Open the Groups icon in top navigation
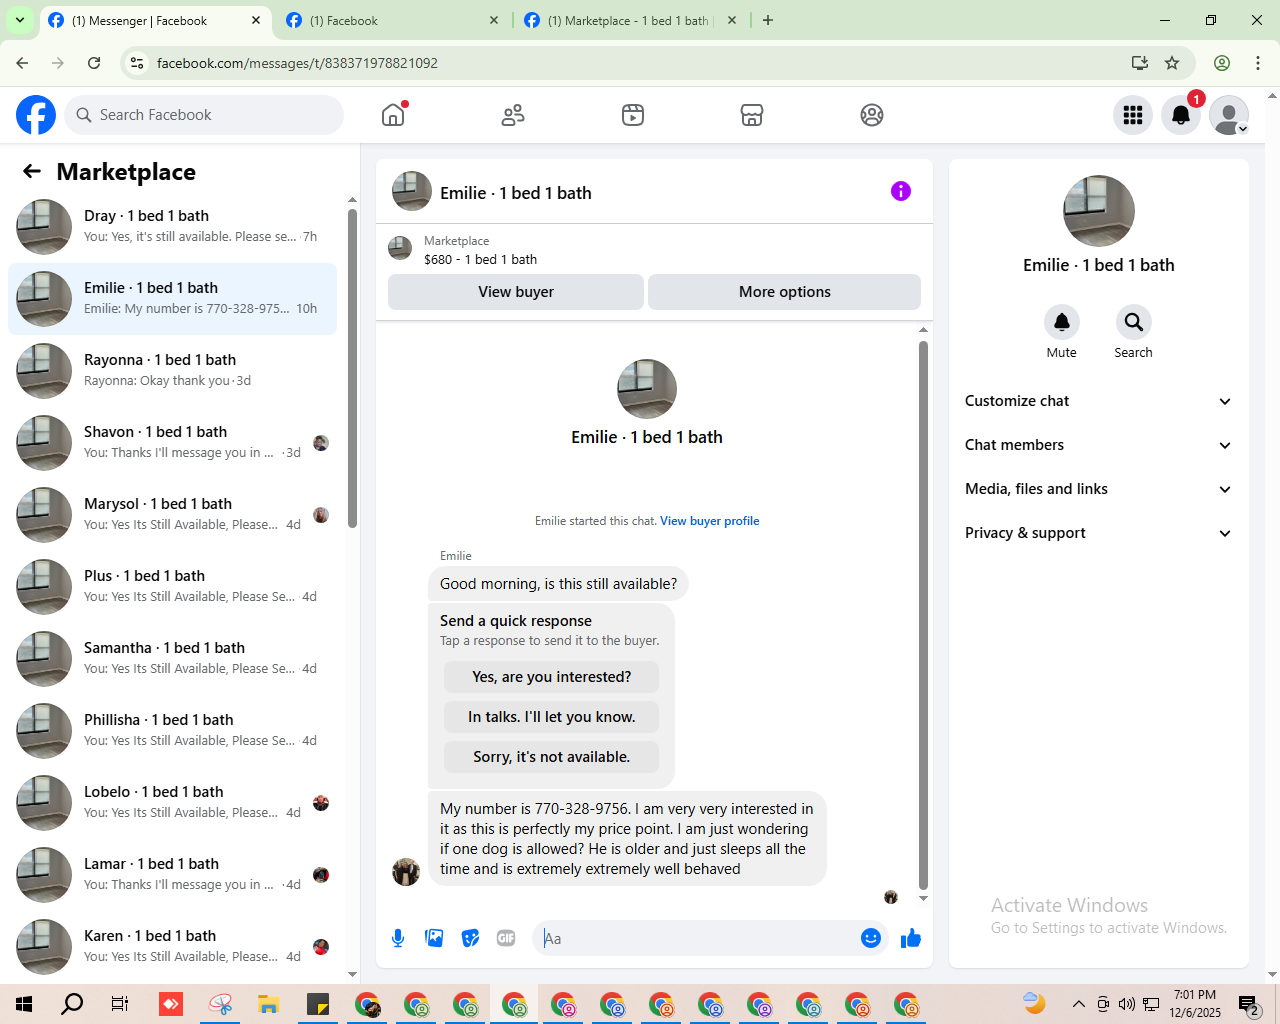Image resolution: width=1280 pixels, height=1024 pixels. (x=872, y=115)
